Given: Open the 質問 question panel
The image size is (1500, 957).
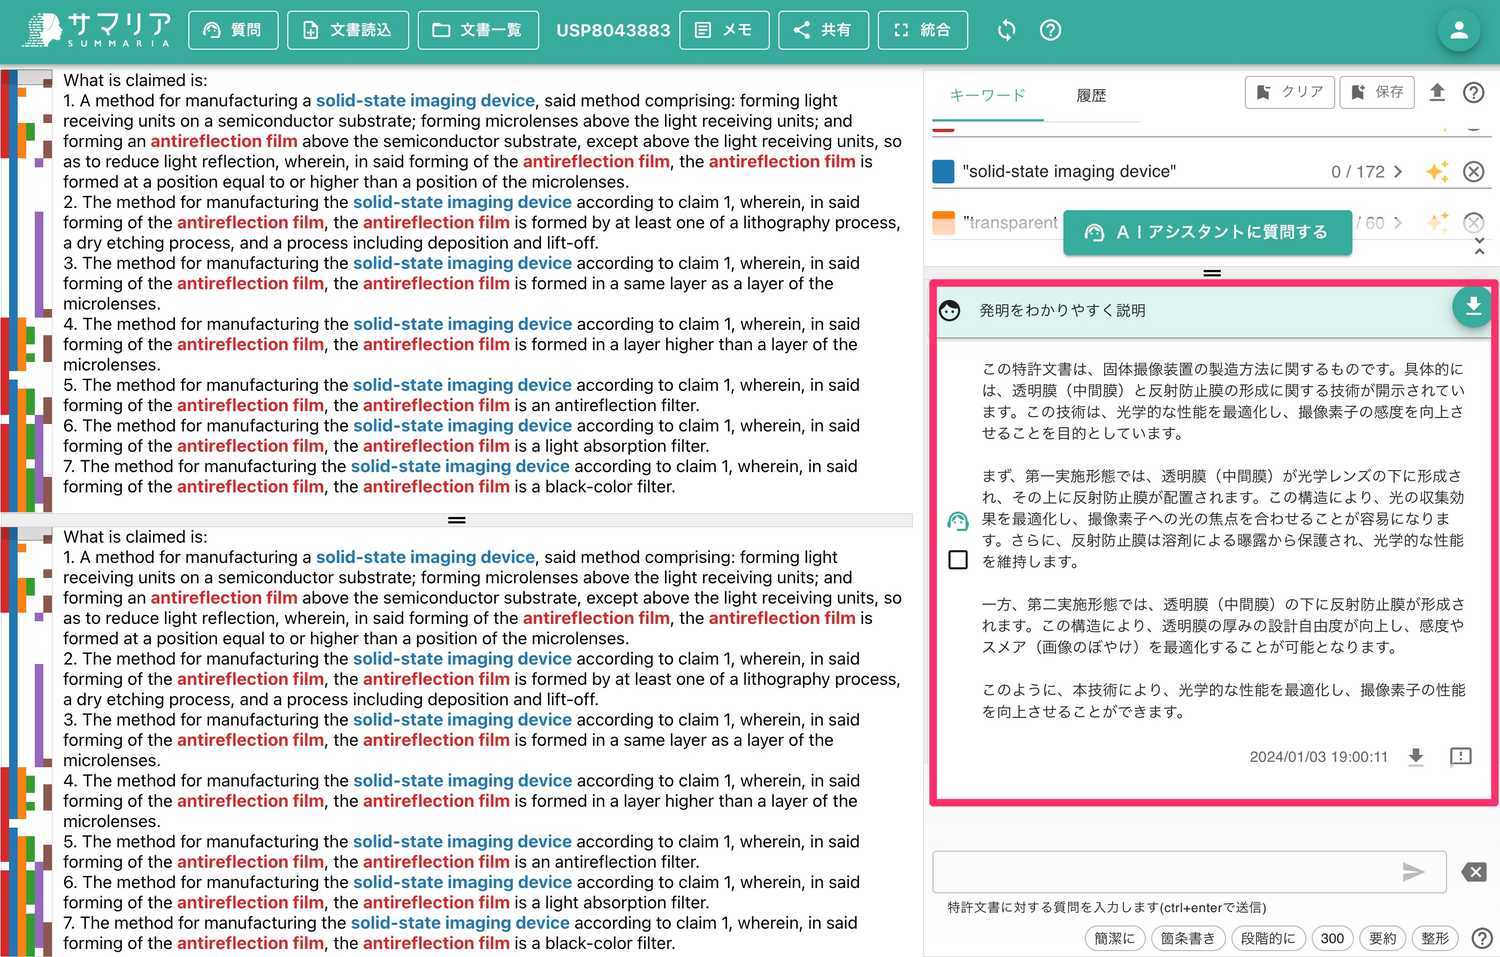Looking at the screenshot, I should point(232,30).
